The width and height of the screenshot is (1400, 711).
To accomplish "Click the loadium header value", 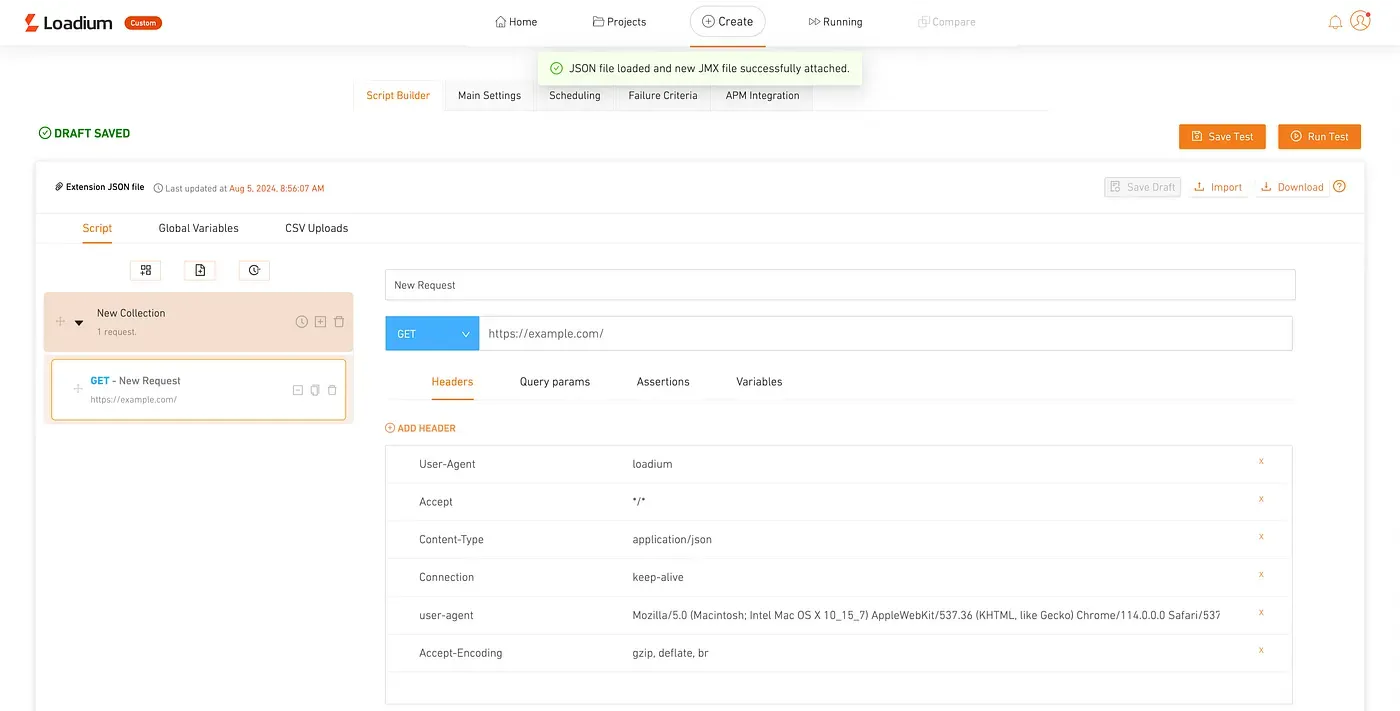I will click(x=652, y=464).
